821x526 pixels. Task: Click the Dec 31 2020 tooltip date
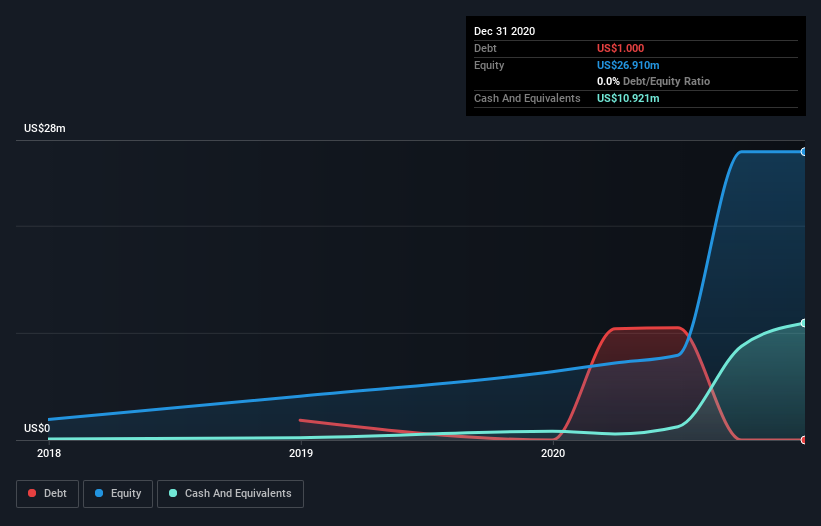(504, 31)
